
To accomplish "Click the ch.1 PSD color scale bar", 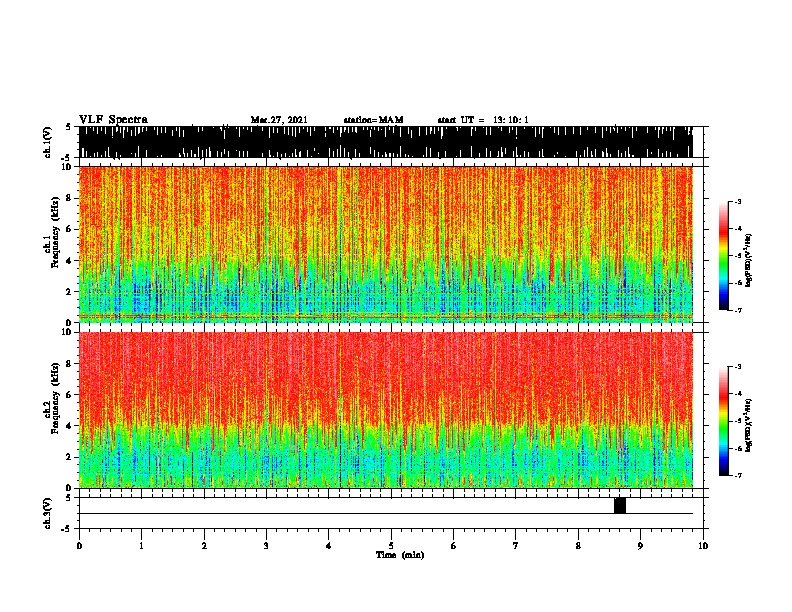I will [x=723, y=256].
